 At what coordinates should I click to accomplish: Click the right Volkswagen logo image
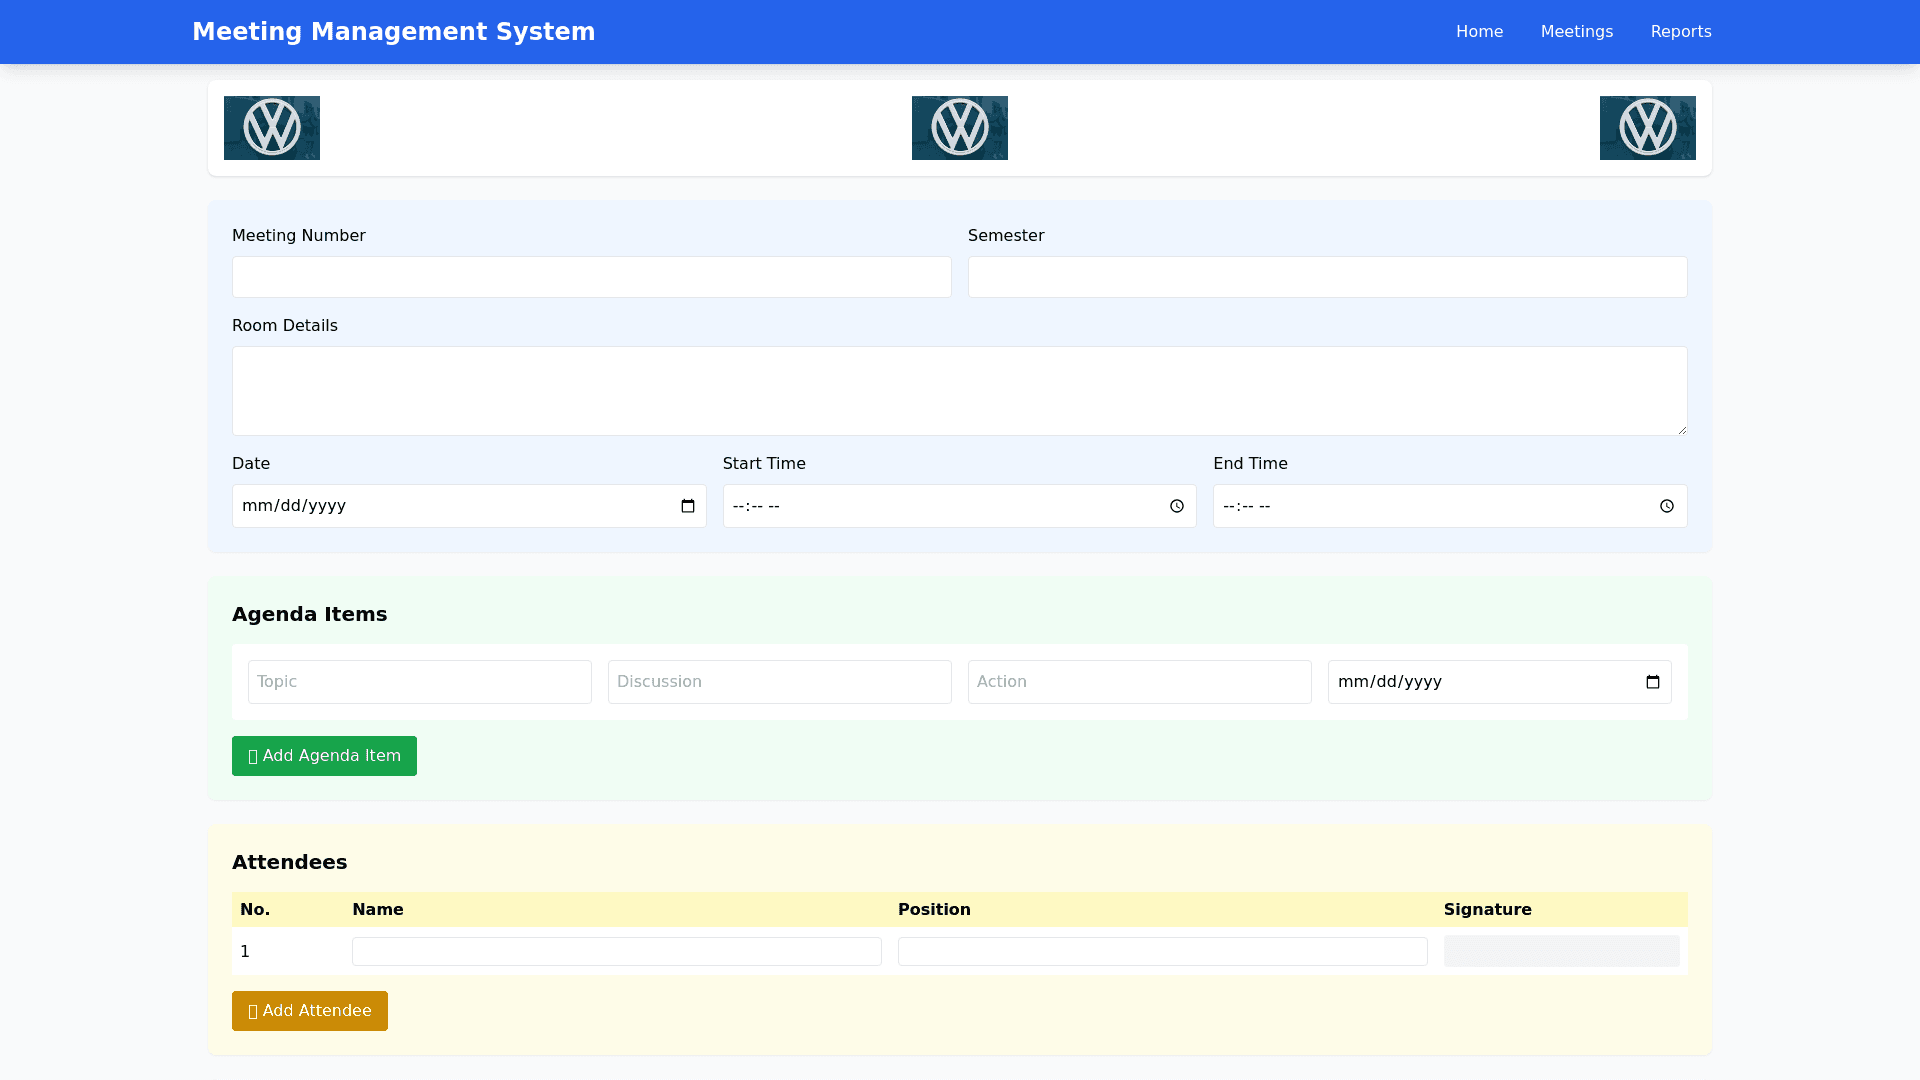(1648, 128)
